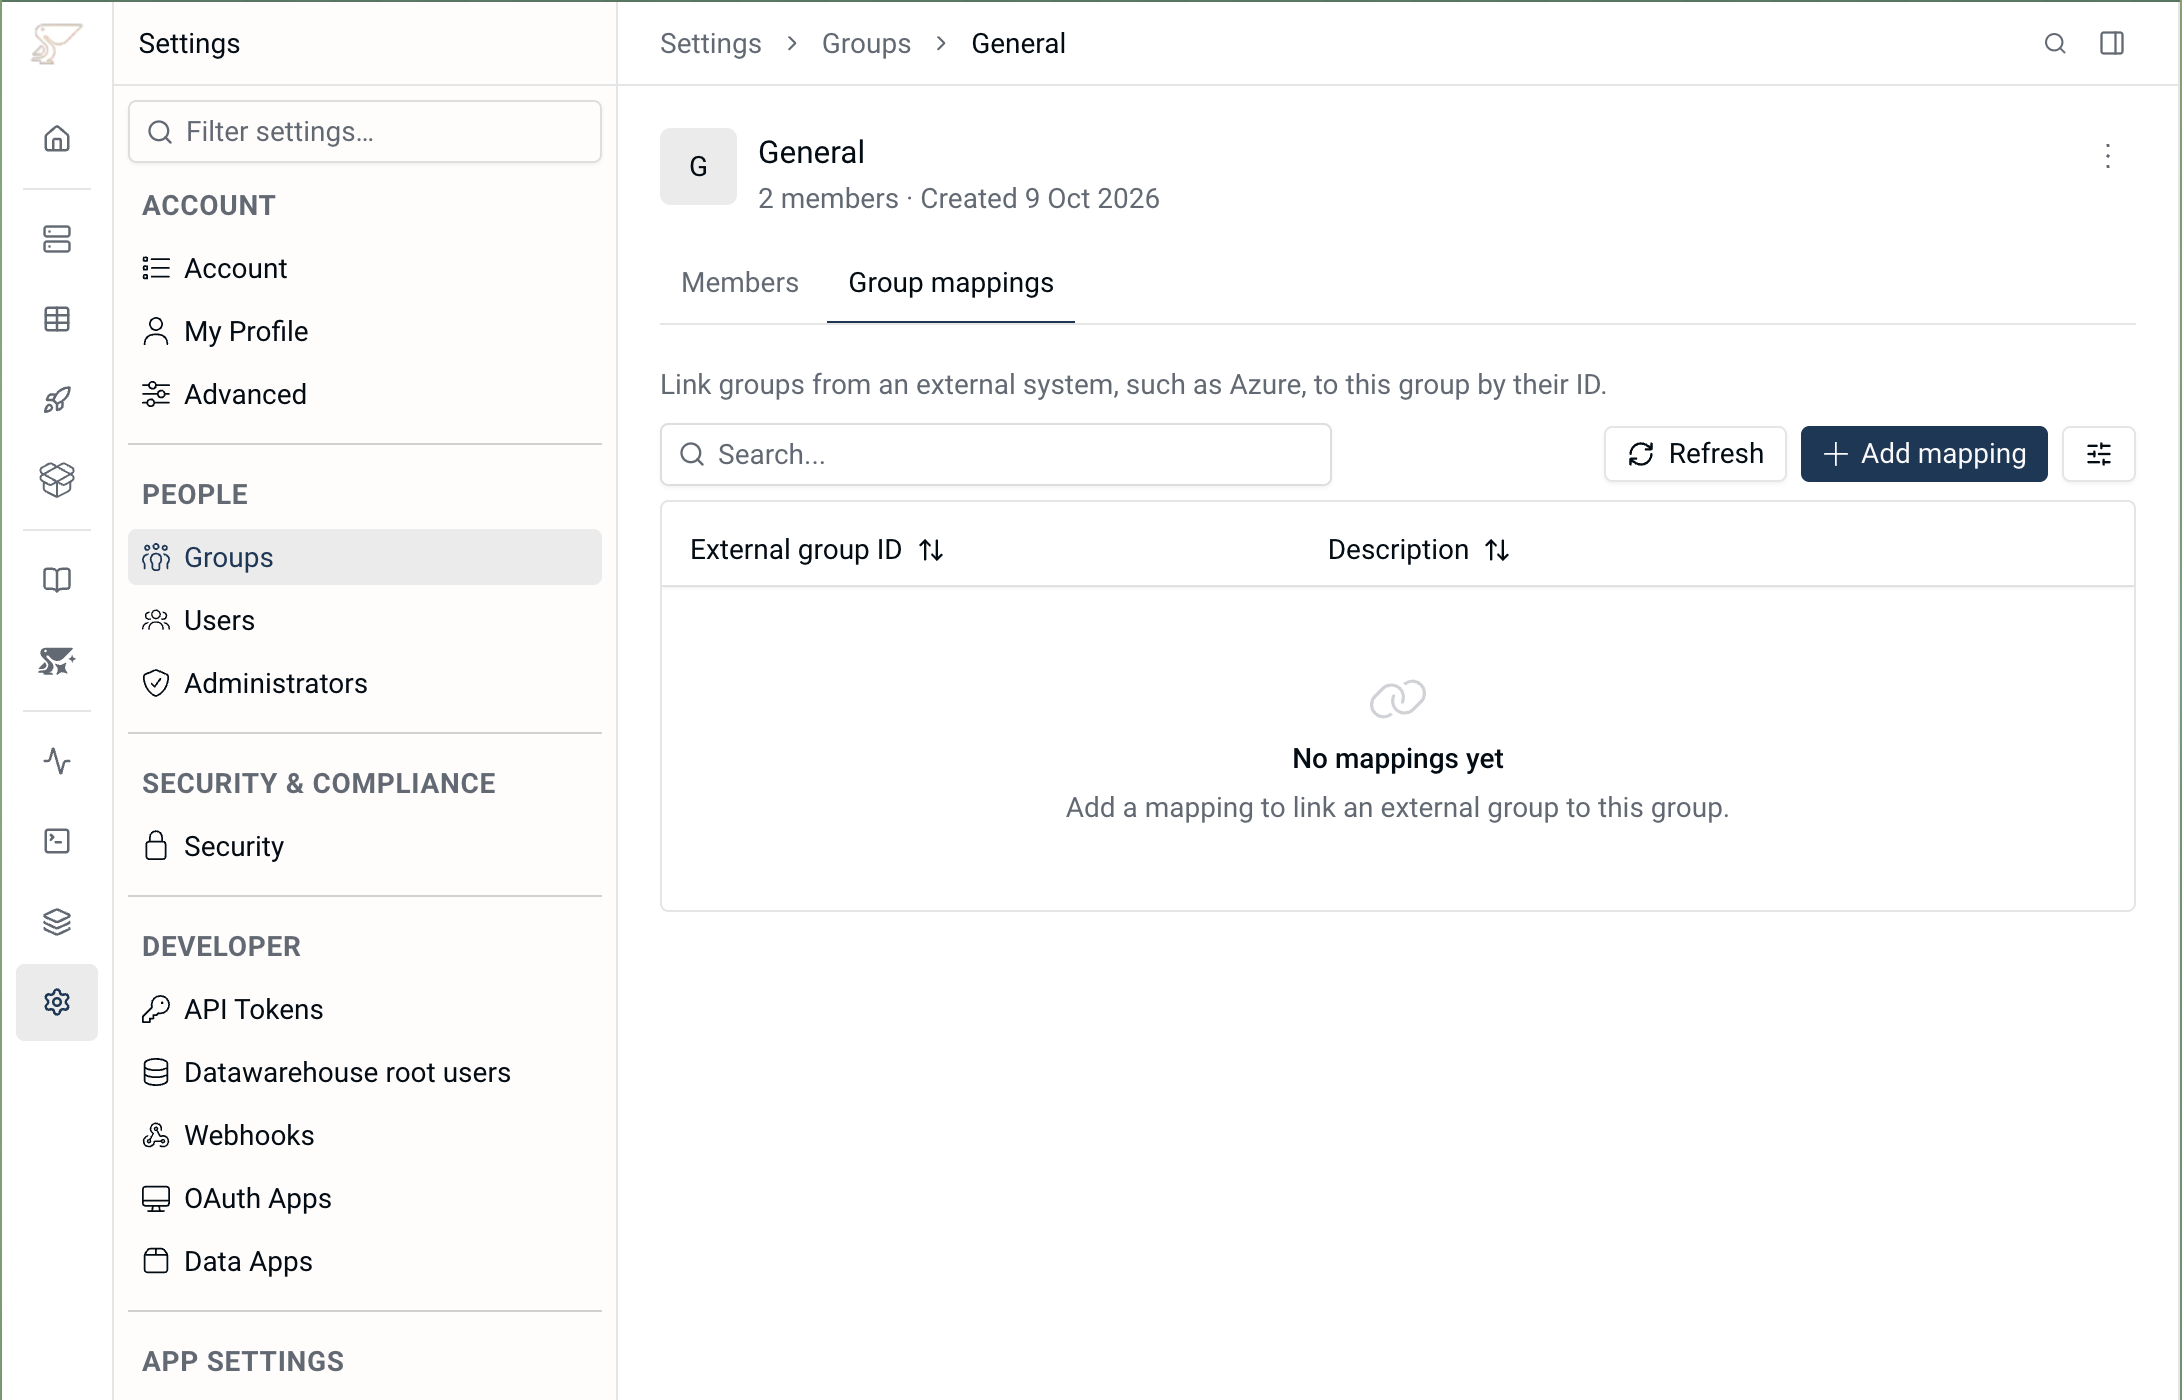Open Account settings item

(x=365, y=268)
